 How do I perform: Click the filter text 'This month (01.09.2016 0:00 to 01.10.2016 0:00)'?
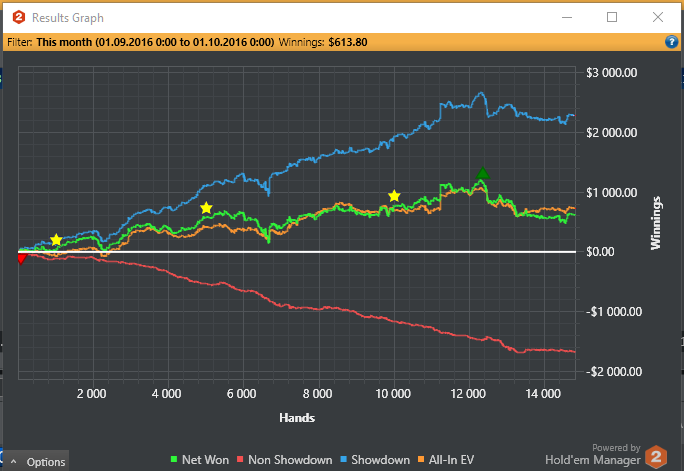point(155,42)
